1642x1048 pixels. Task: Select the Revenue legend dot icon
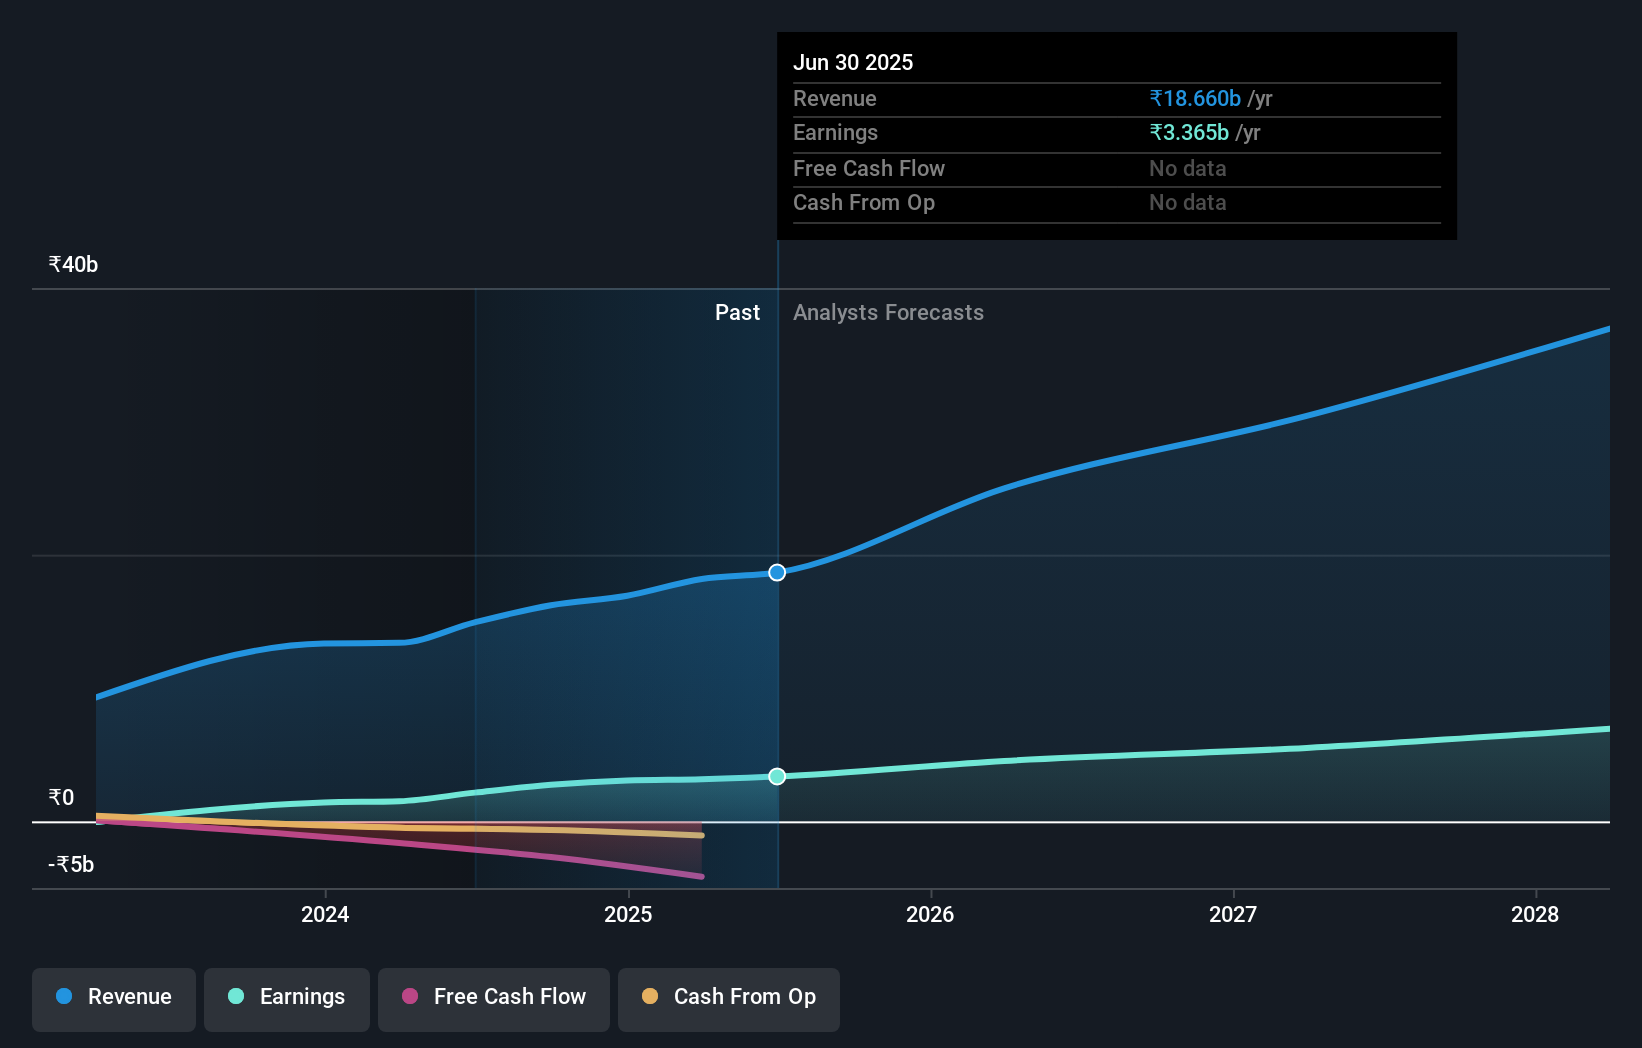pyautogui.click(x=63, y=997)
